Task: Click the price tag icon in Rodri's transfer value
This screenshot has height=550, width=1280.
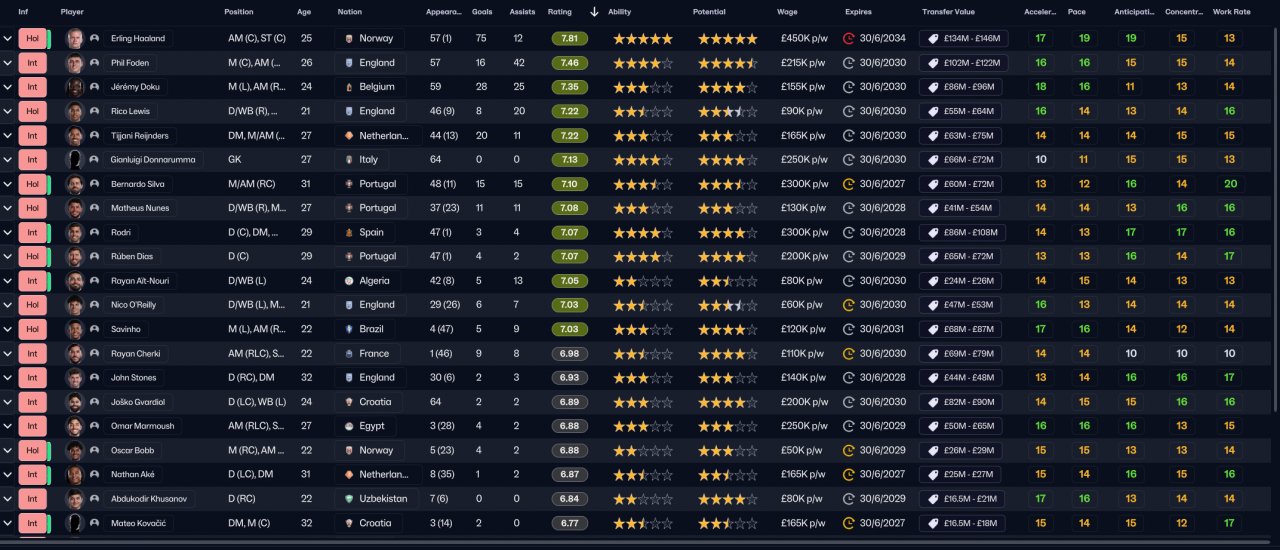Action: 932,232
